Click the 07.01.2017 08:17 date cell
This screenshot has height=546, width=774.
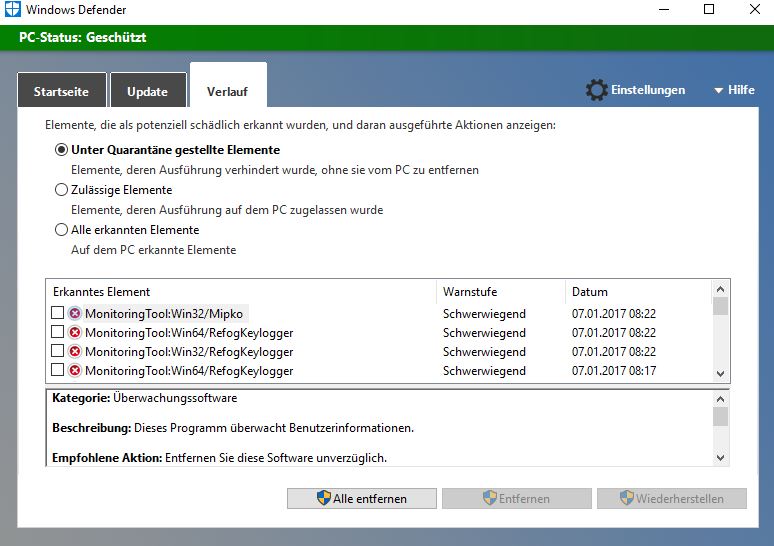click(x=614, y=371)
